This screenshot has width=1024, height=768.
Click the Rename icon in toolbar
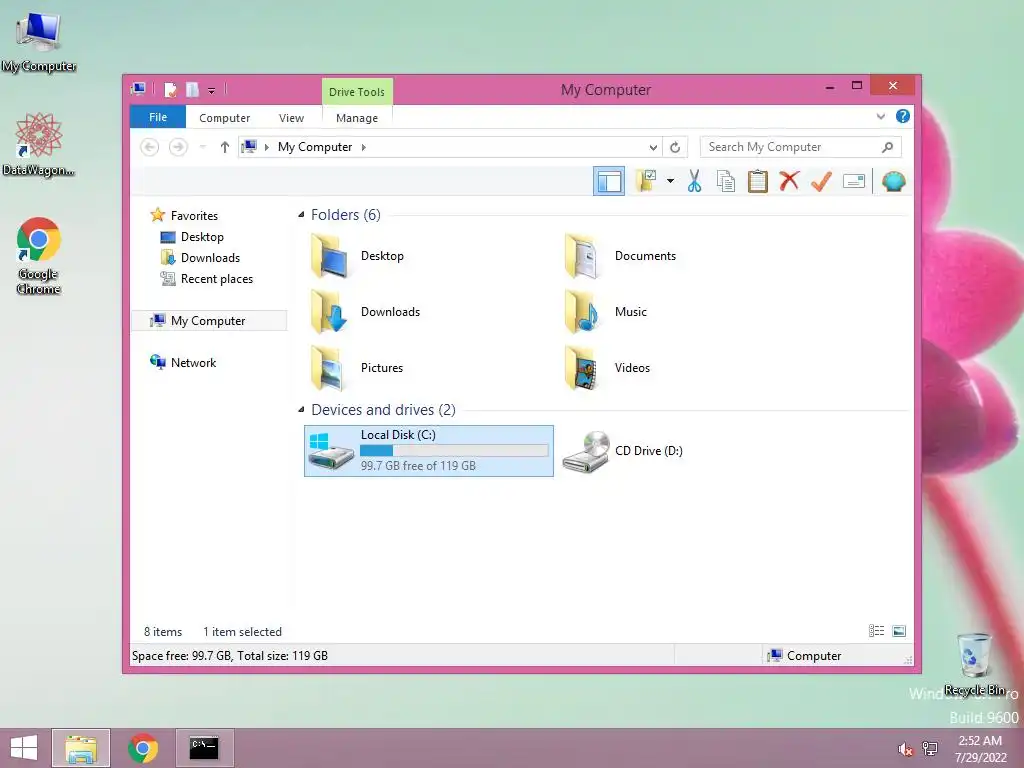click(854, 181)
